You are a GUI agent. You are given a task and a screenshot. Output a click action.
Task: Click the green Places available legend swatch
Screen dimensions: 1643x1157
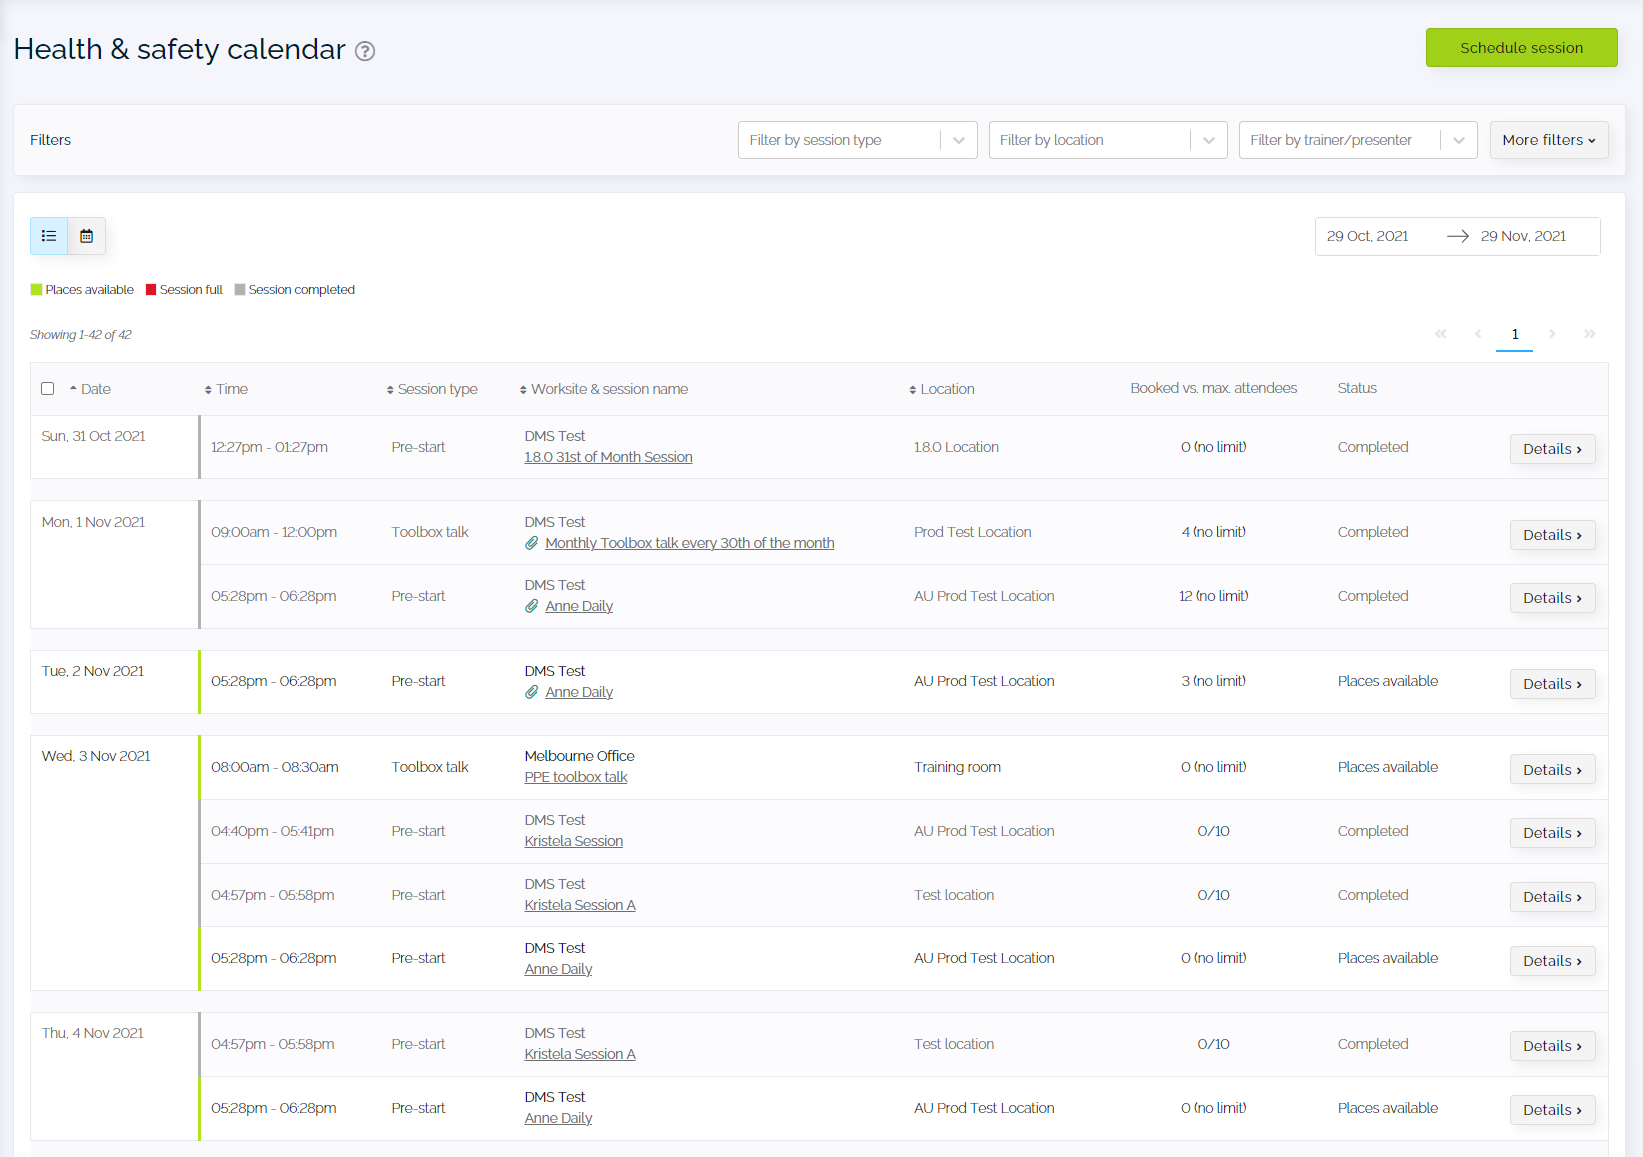coord(37,290)
